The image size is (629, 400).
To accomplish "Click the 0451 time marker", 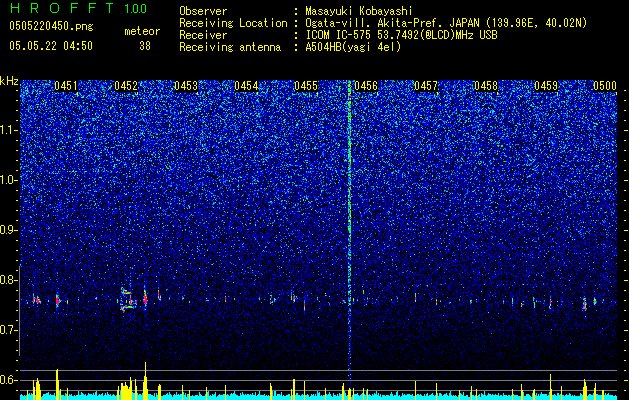I will [x=66, y=86].
